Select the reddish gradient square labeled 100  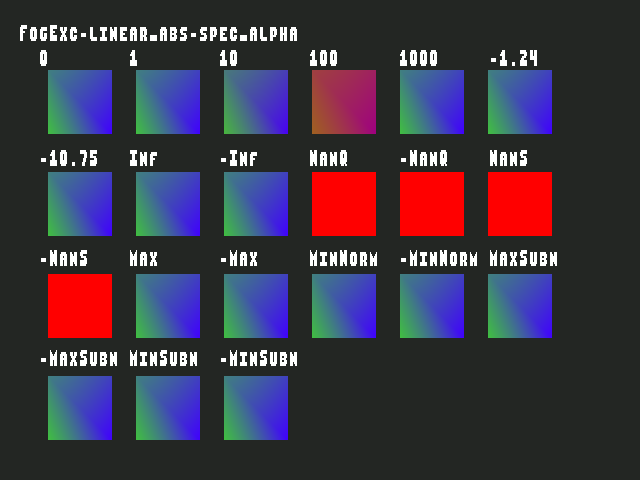tap(344, 102)
